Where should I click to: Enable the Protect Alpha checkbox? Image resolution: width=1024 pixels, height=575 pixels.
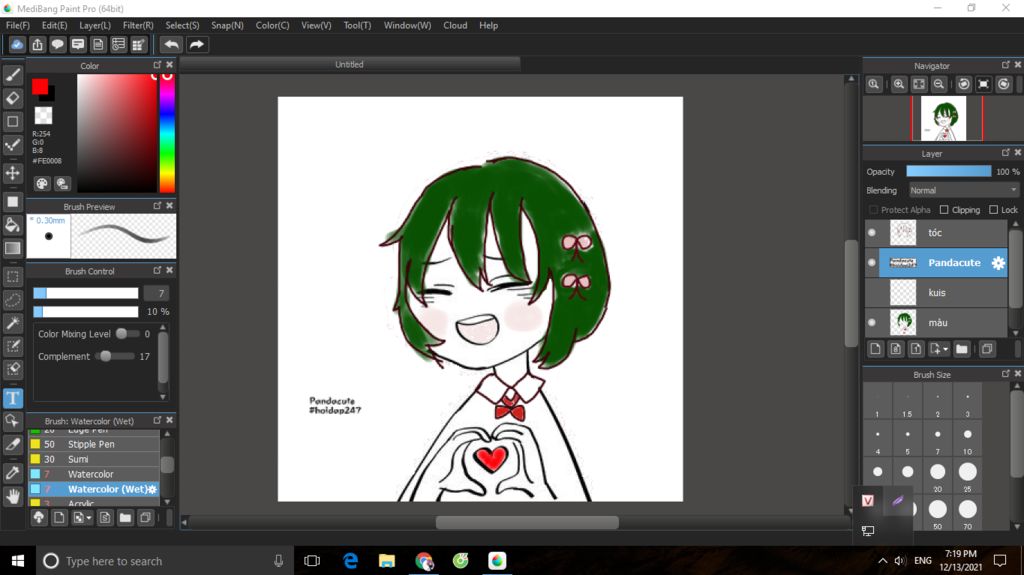pyautogui.click(x=873, y=210)
